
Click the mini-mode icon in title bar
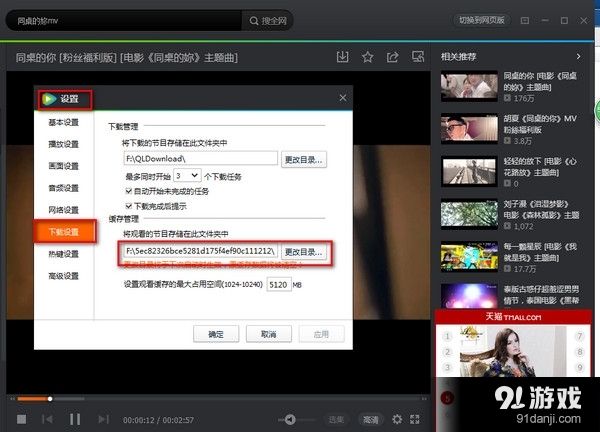point(525,20)
